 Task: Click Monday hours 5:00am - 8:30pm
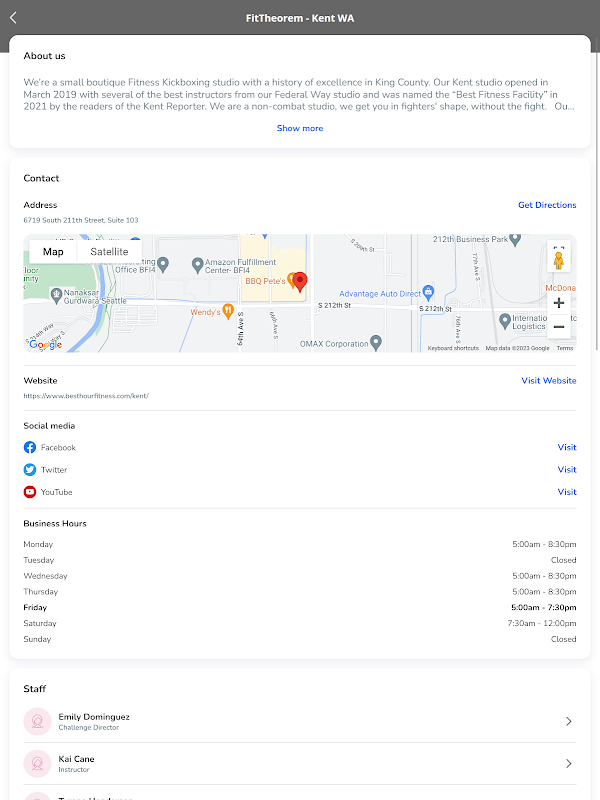544,544
